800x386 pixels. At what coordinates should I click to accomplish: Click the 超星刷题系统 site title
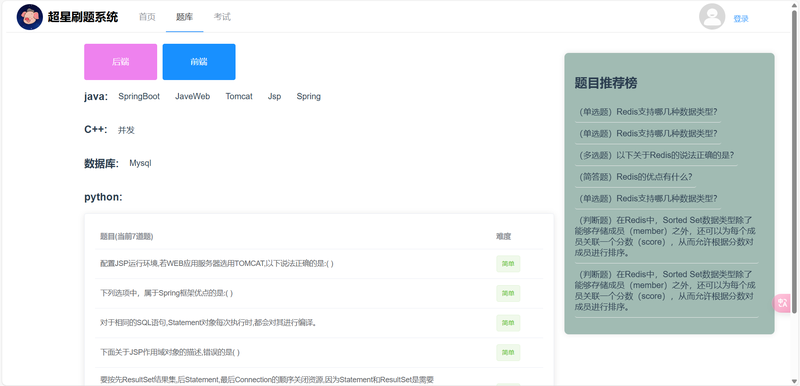(83, 17)
